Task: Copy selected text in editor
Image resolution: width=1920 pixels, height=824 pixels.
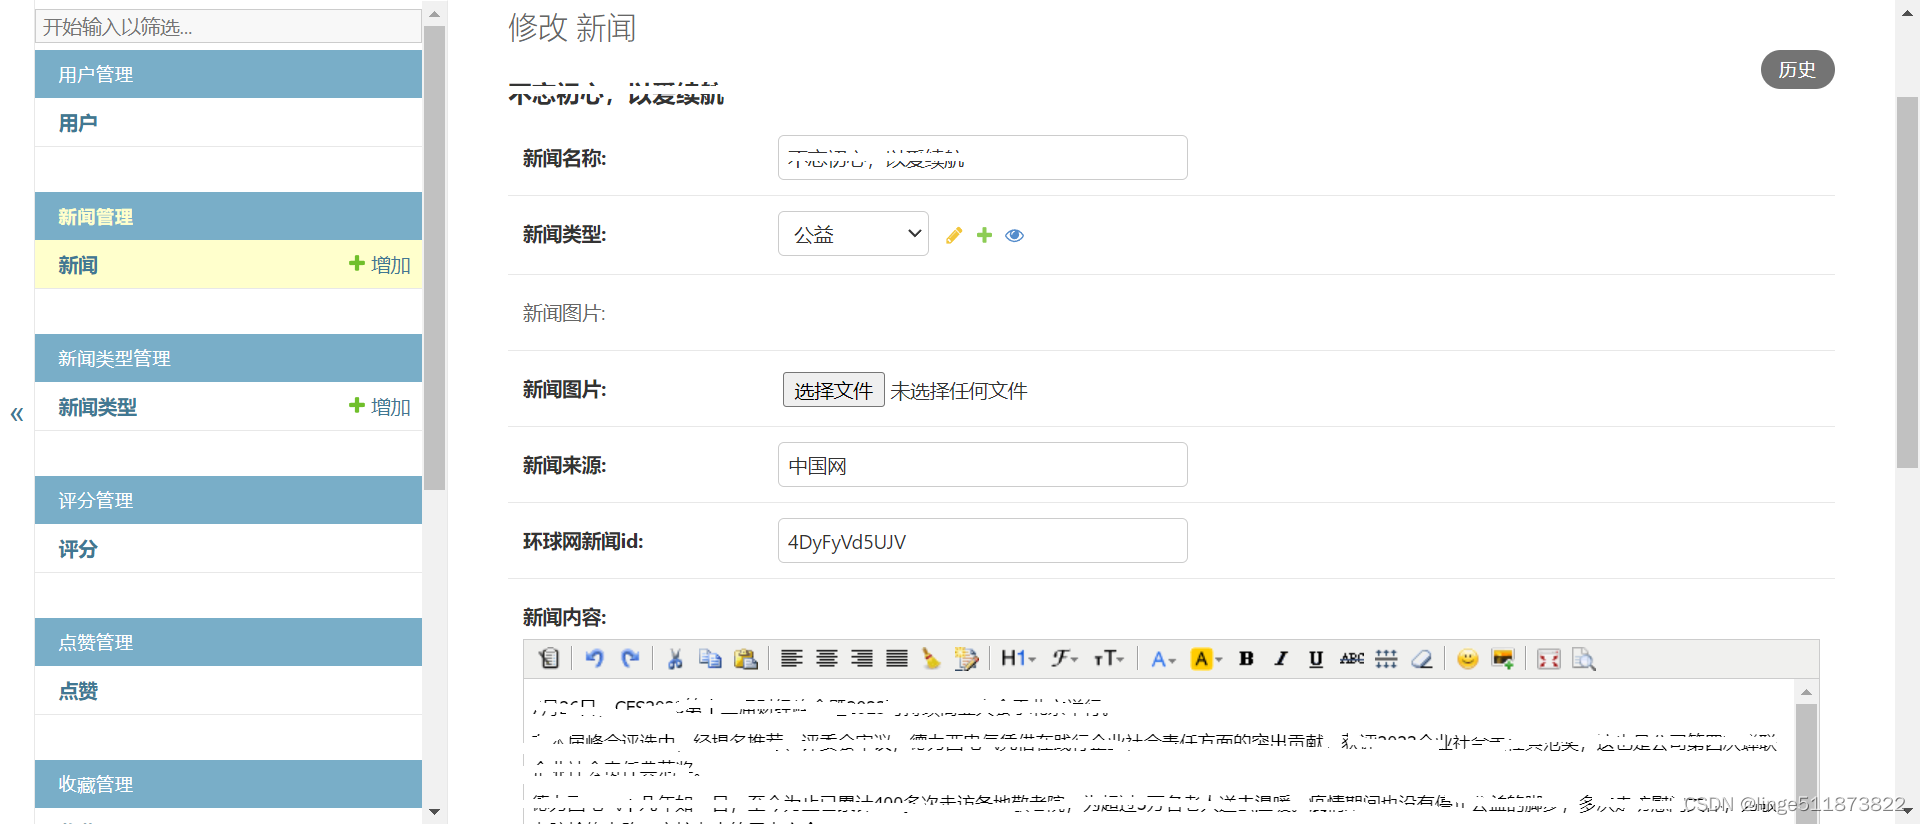Action: pos(710,659)
